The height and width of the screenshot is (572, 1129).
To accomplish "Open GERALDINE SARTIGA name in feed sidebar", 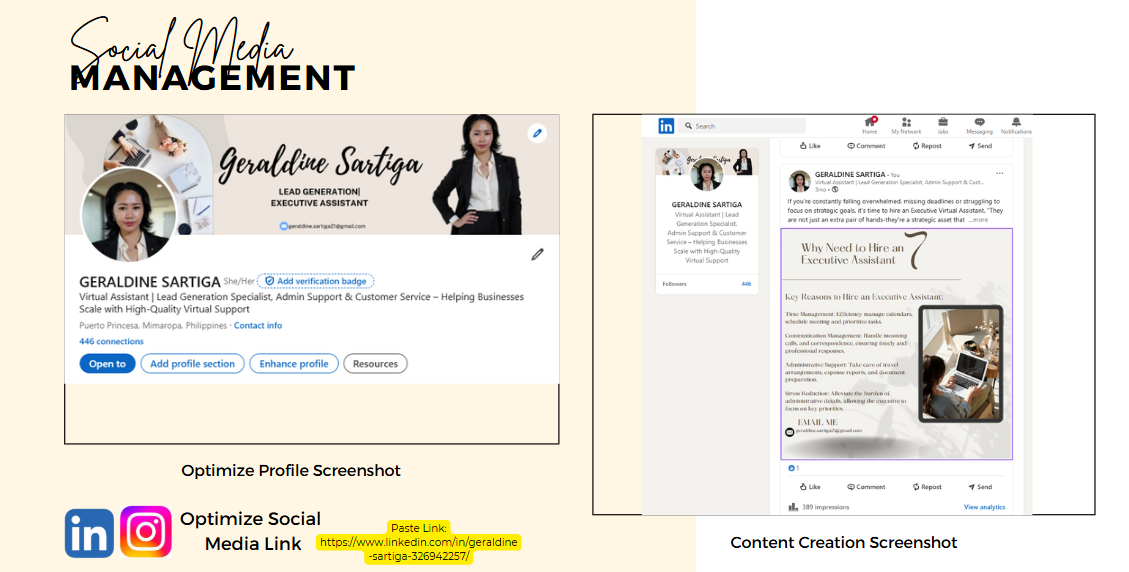I will point(706,205).
